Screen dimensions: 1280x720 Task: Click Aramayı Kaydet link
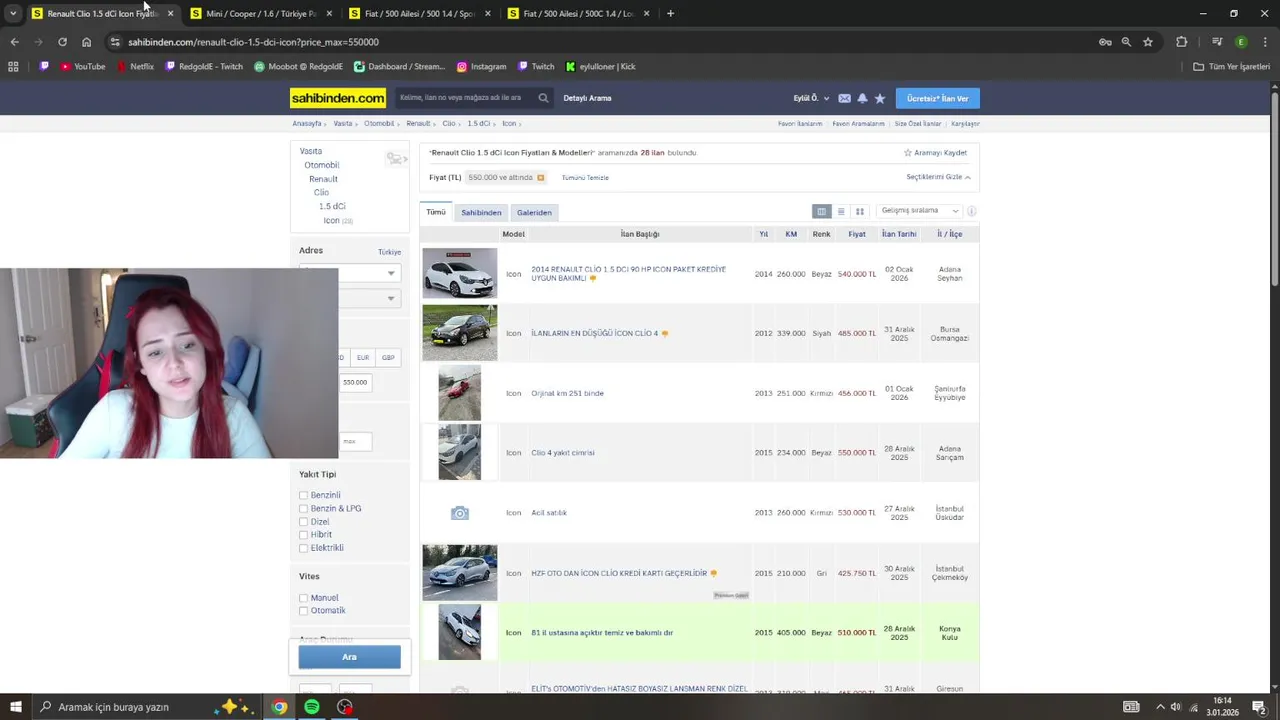[x=935, y=153]
